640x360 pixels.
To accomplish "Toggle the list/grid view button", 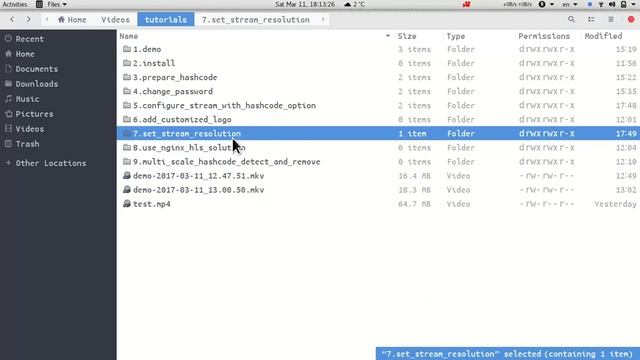I will [591, 19].
